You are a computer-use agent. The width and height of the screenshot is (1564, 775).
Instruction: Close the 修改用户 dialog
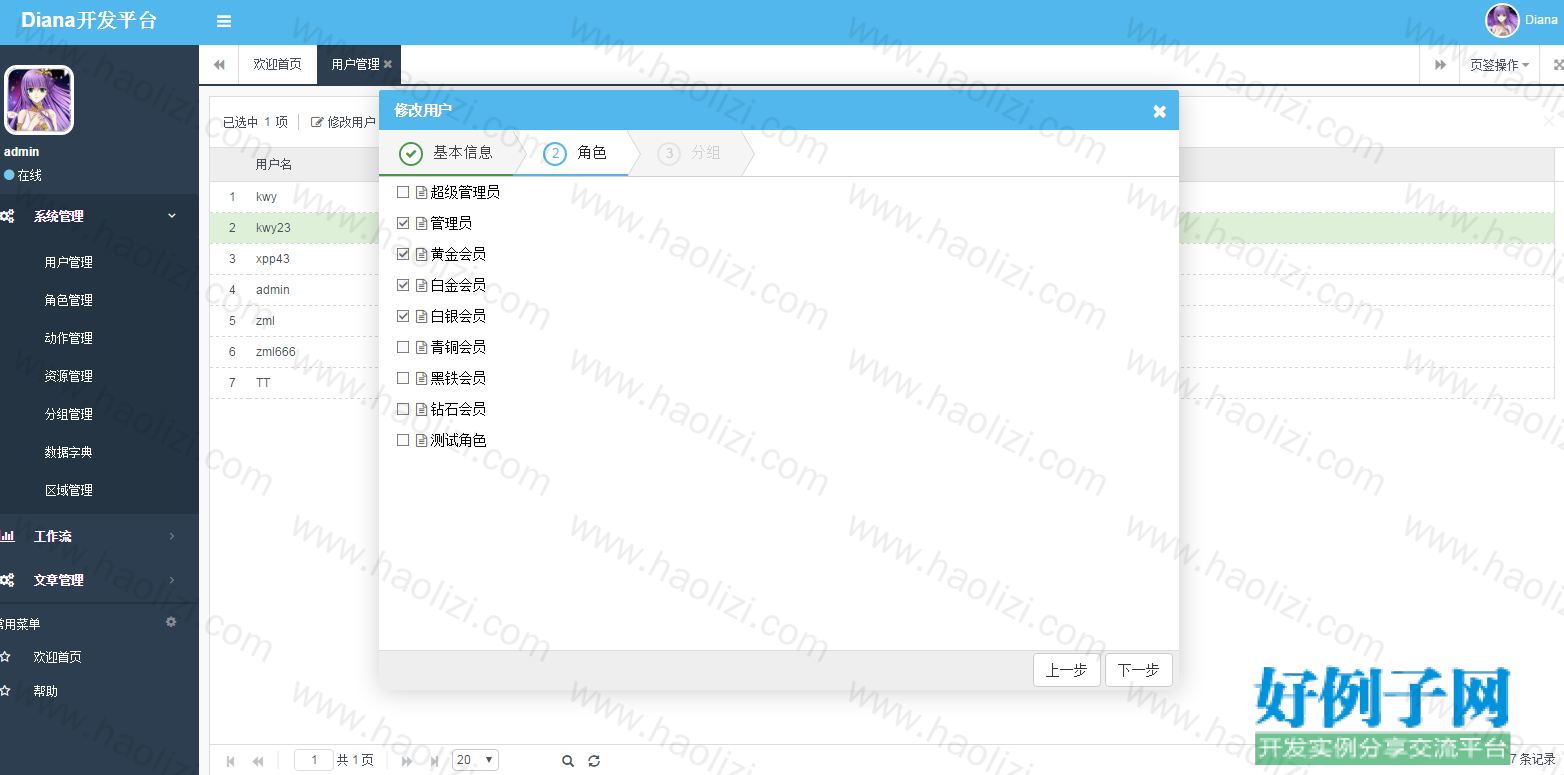coord(1159,111)
